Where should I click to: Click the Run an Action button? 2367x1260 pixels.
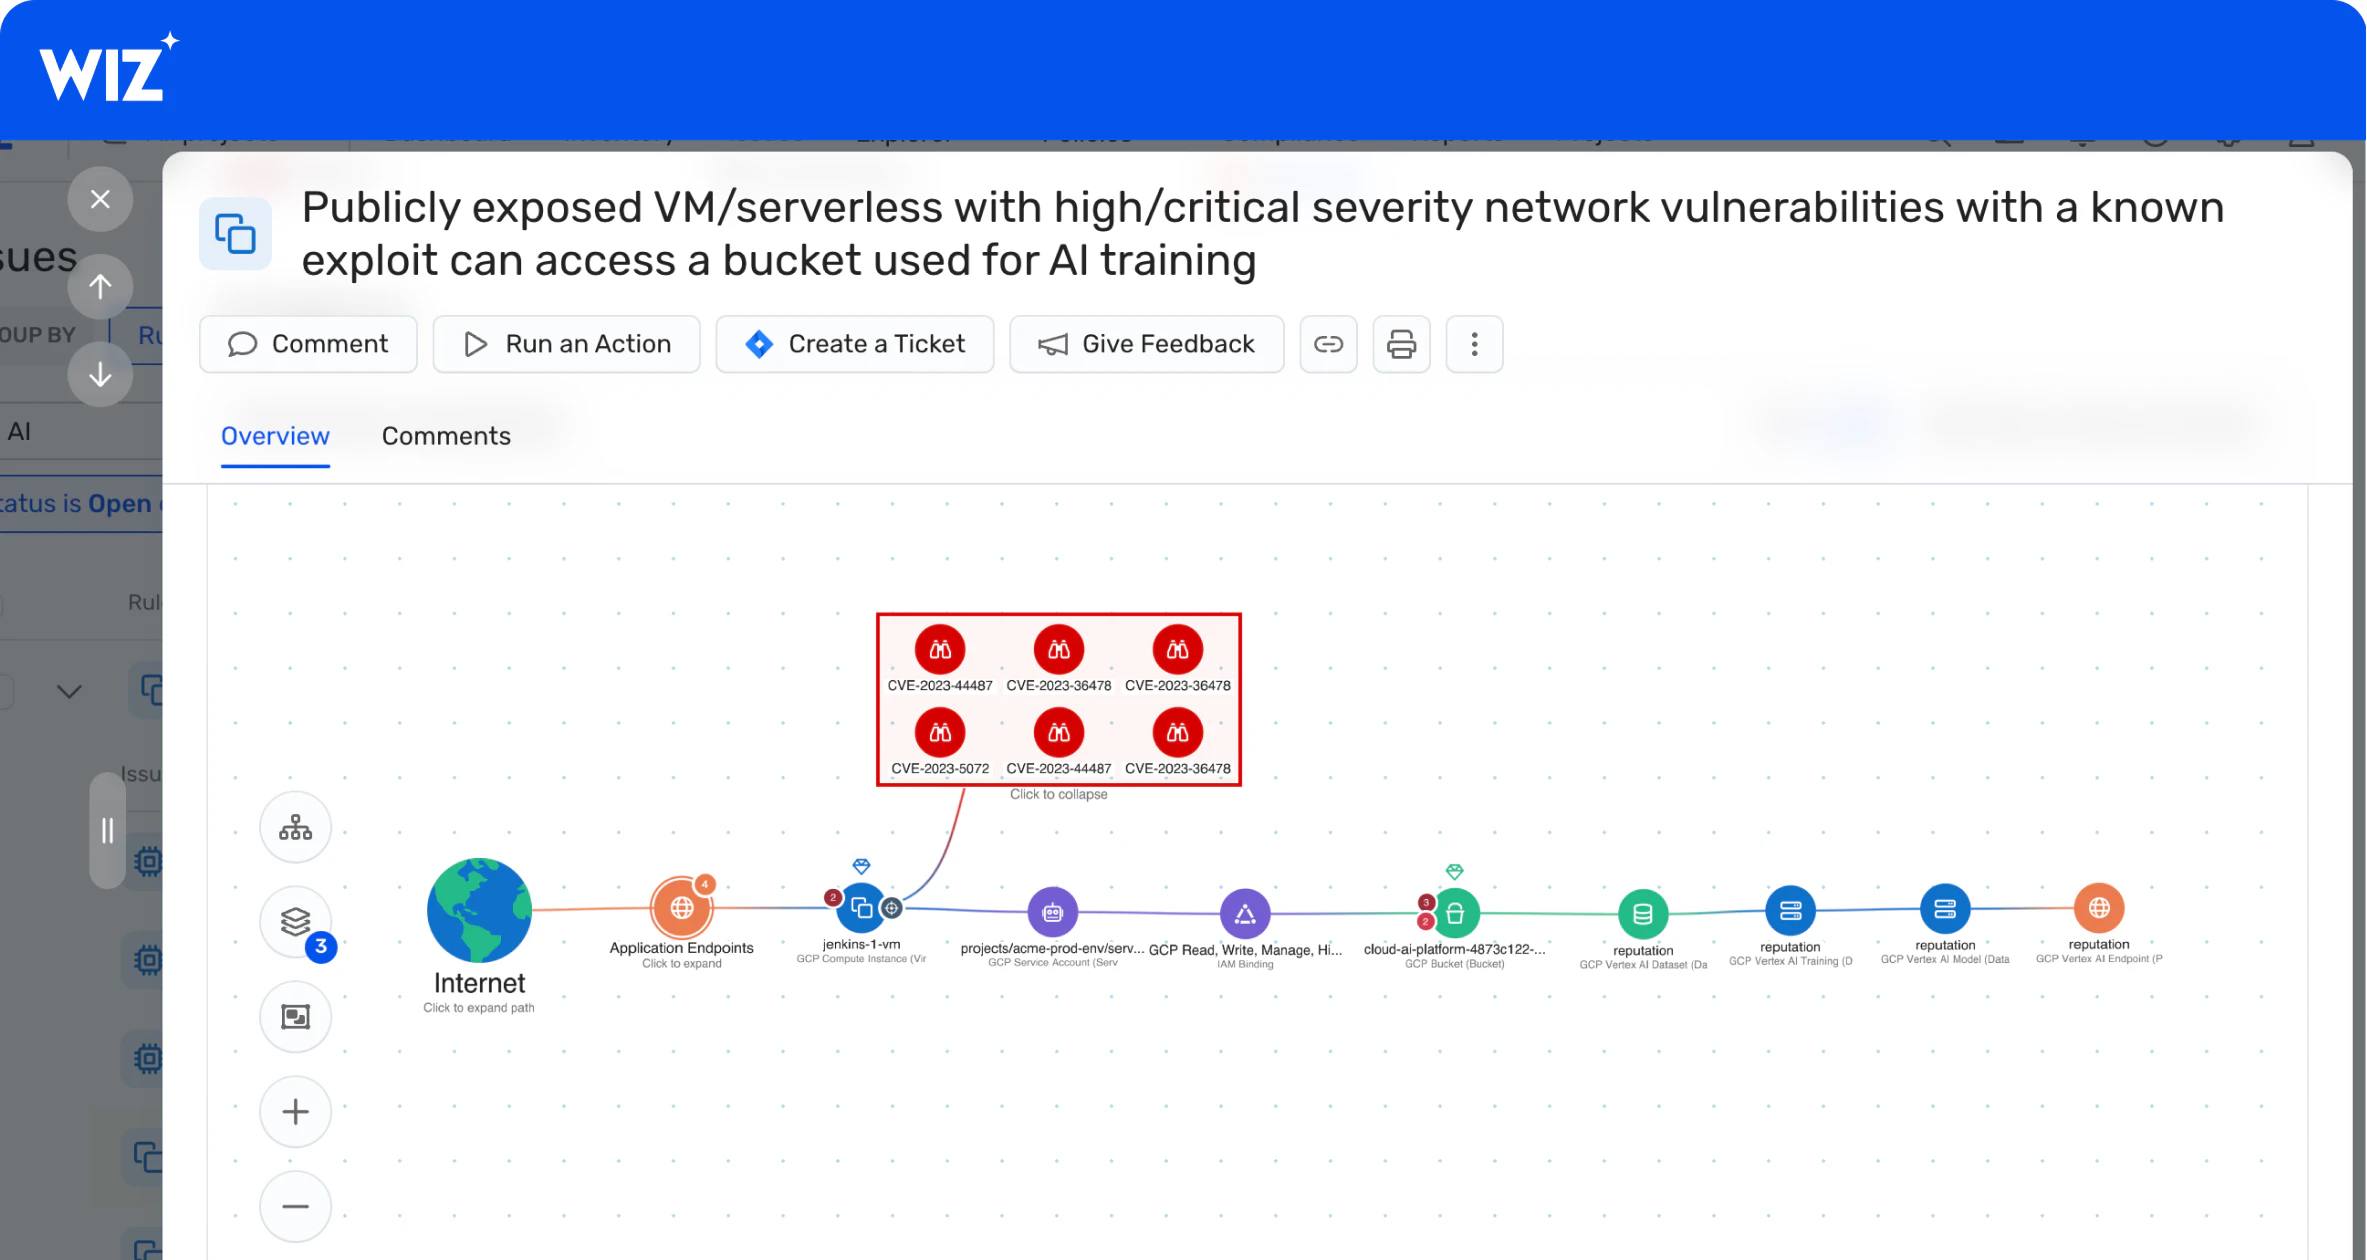pyautogui.click(x=568, y=343)
